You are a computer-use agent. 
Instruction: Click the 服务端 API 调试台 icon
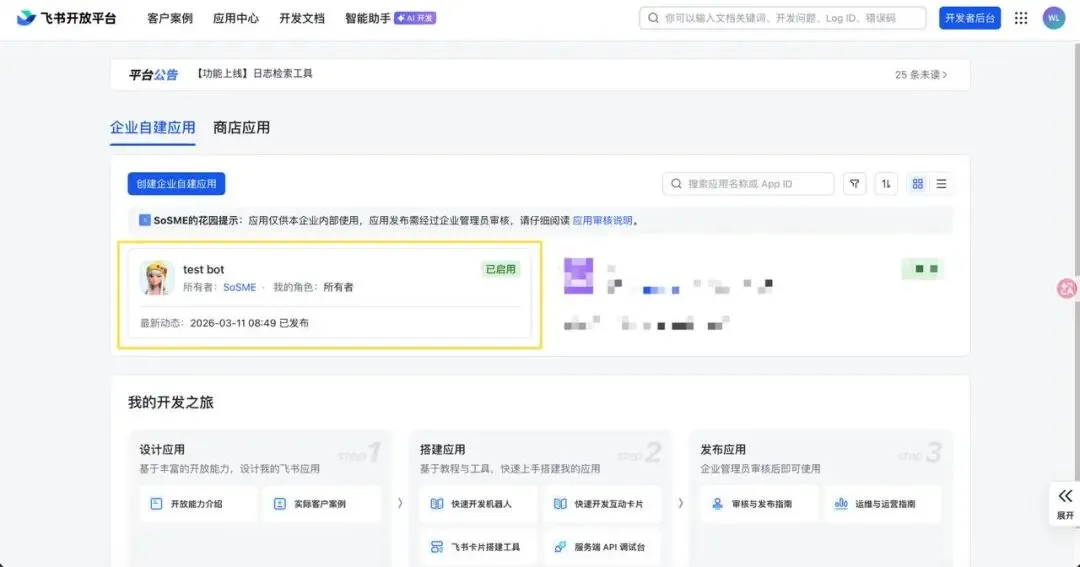tap(560, 546)
